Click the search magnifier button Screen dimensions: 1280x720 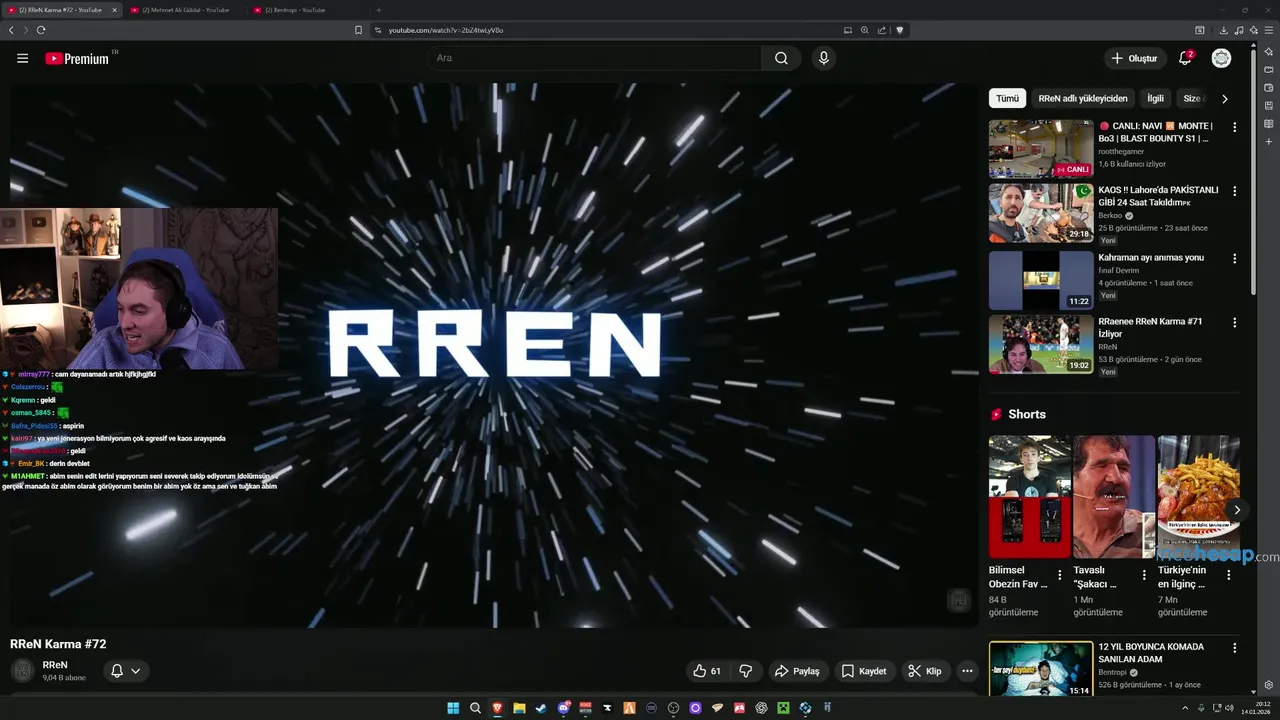781,58
